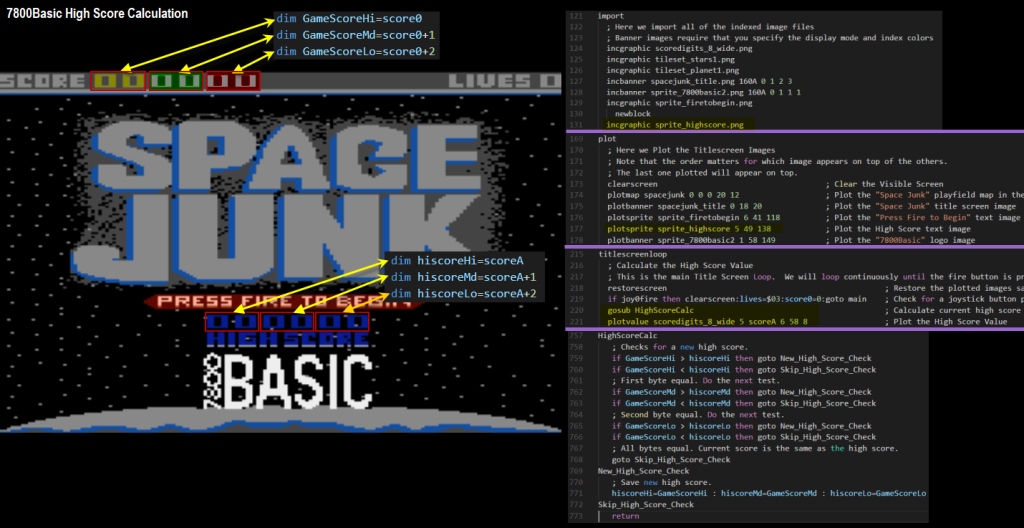Click the PRESS FIRE TO BEGIN banner

click(x=270, y=300)
